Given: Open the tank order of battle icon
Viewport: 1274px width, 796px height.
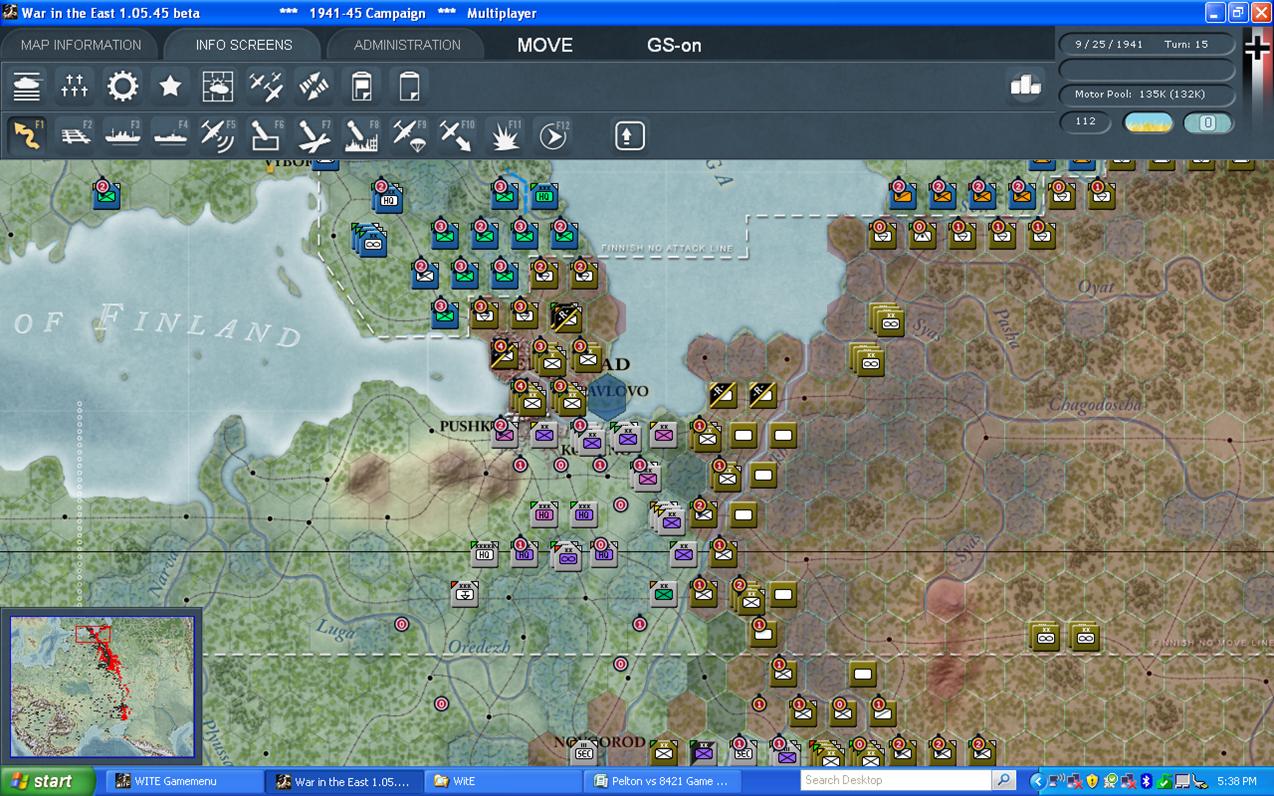Looking at the screenshot, I should [x=27, y=86].
